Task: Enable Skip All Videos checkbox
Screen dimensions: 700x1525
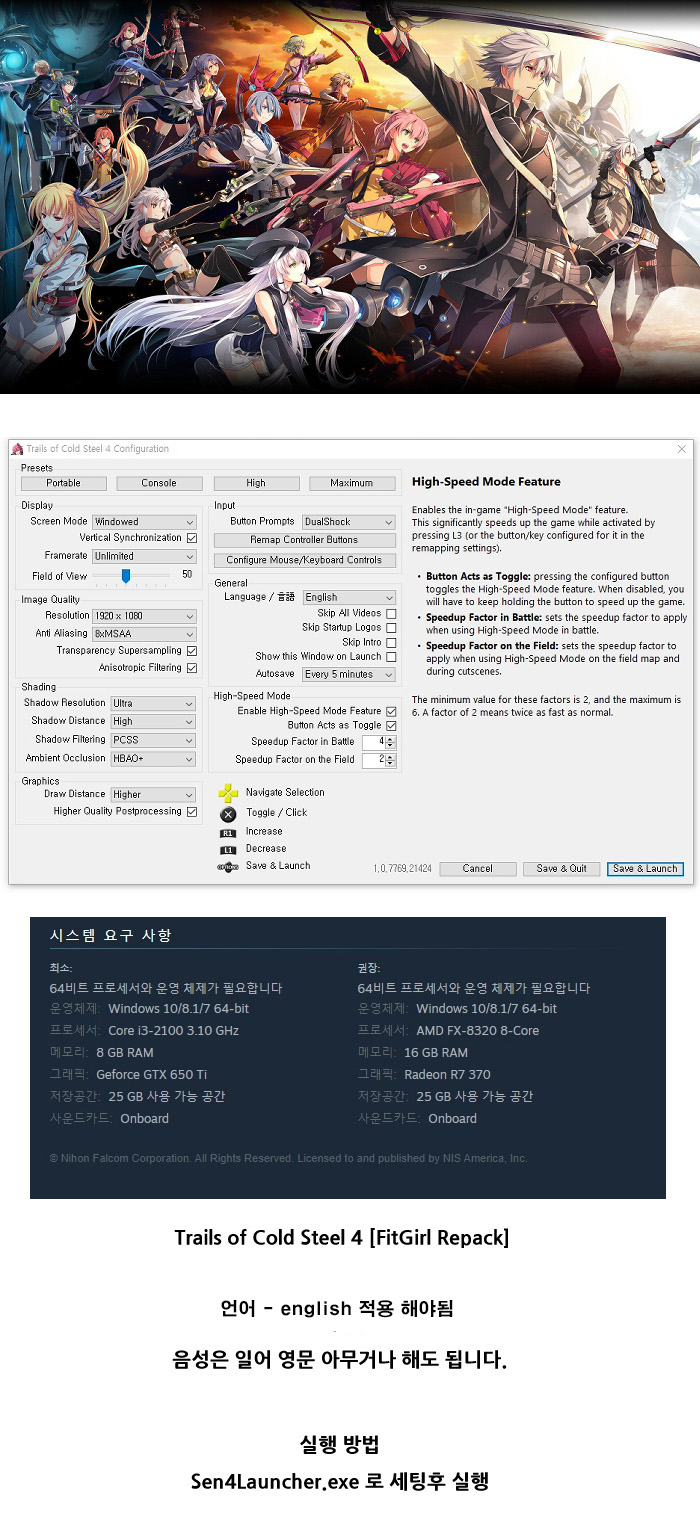Action: point(391,613)
